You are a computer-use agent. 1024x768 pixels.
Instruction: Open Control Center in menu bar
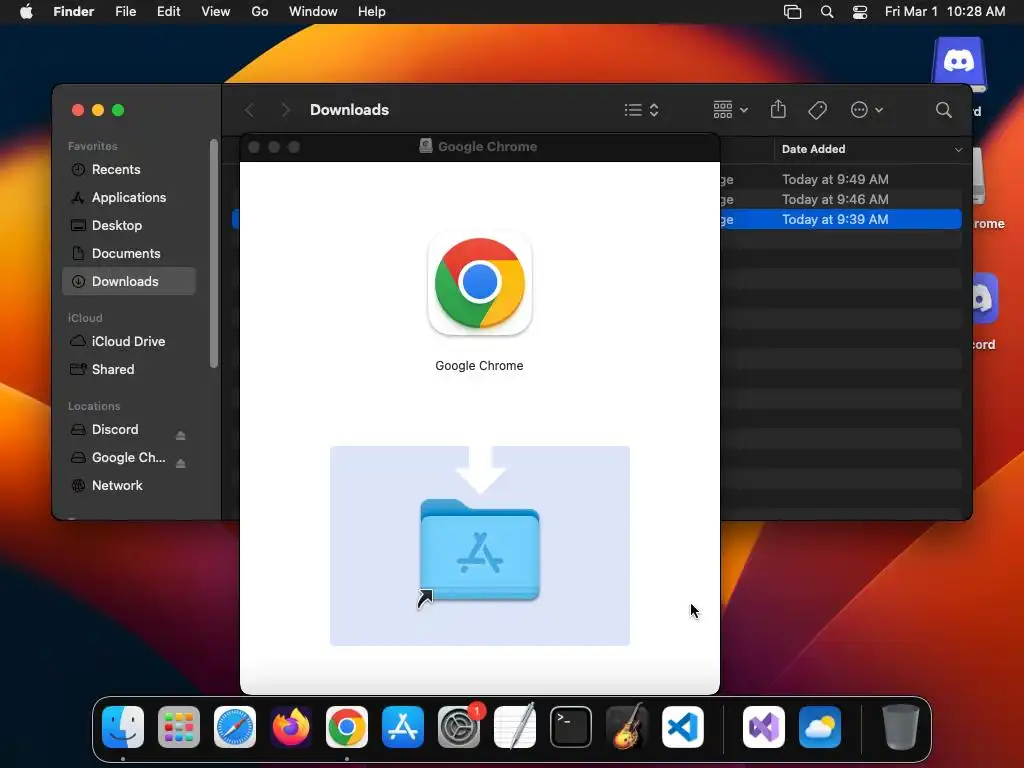[860, 12]
